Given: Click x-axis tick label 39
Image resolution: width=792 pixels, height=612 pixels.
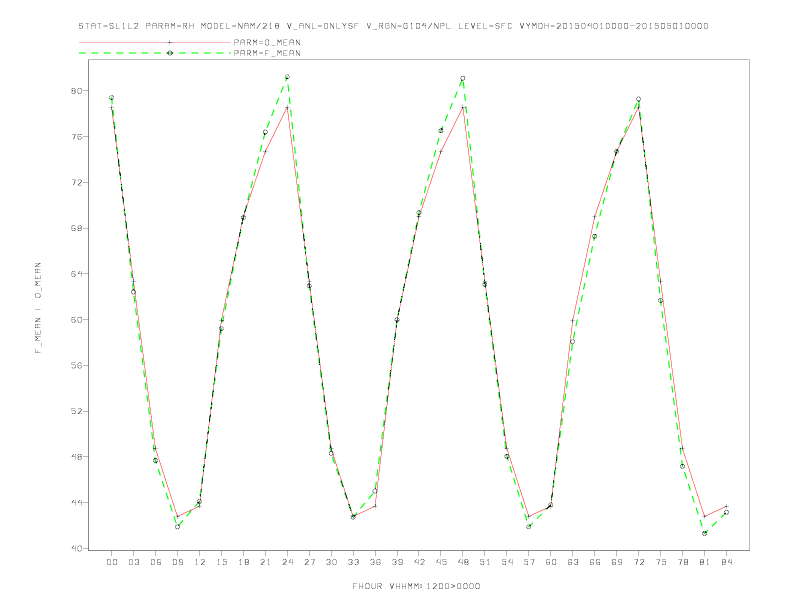Looking at the screenshot, I should tap(397, 562).
